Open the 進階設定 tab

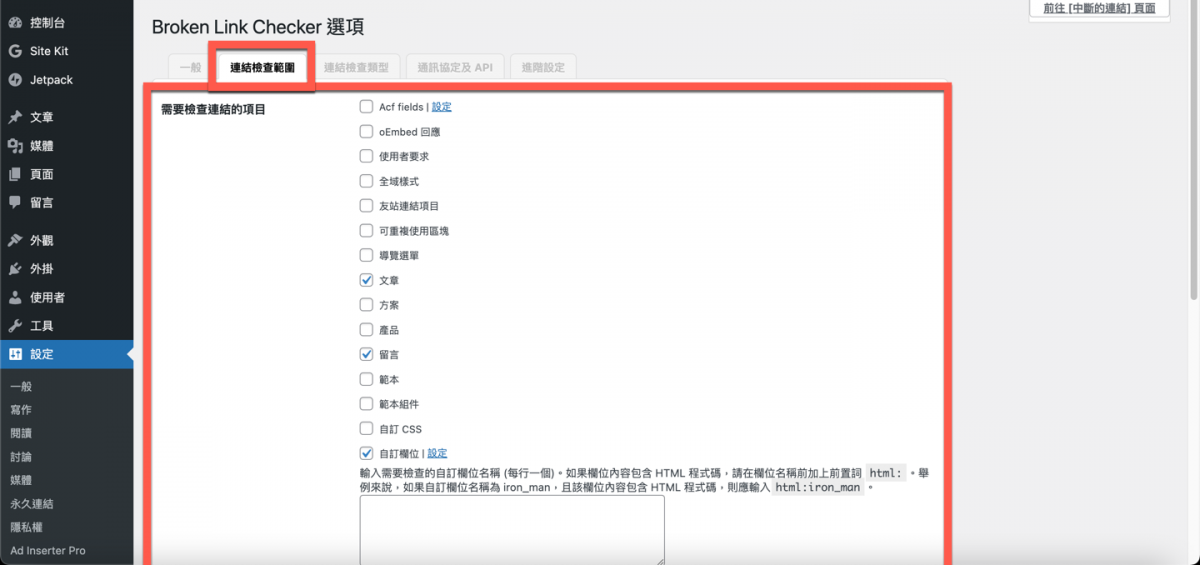tap(543, 67)
